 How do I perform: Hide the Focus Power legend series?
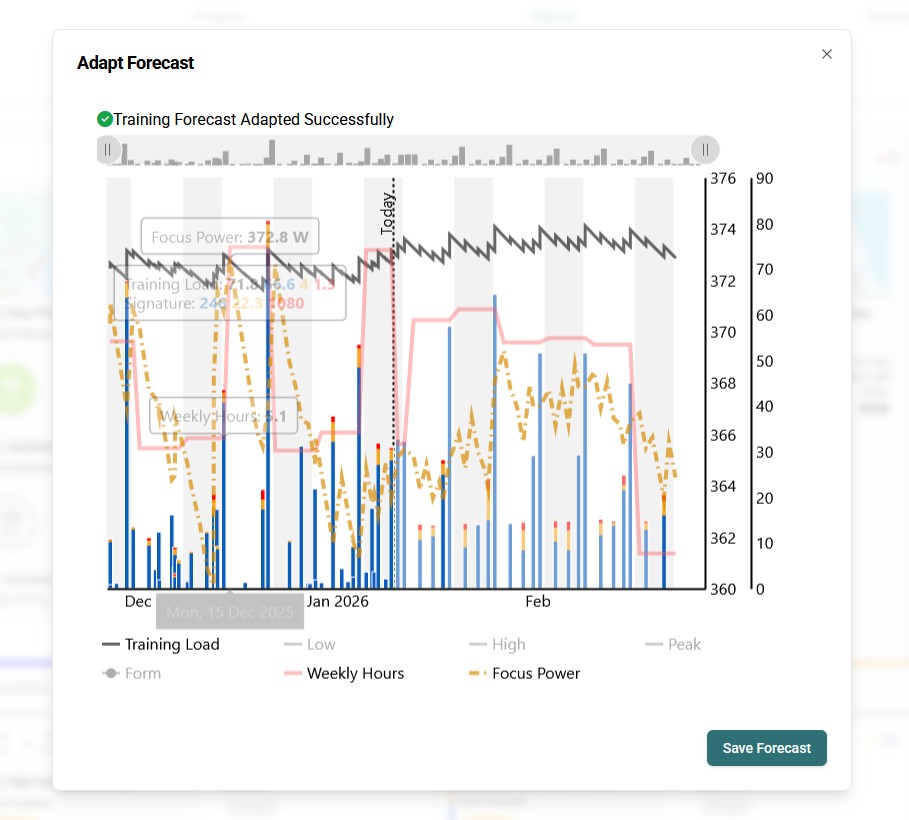524,674
